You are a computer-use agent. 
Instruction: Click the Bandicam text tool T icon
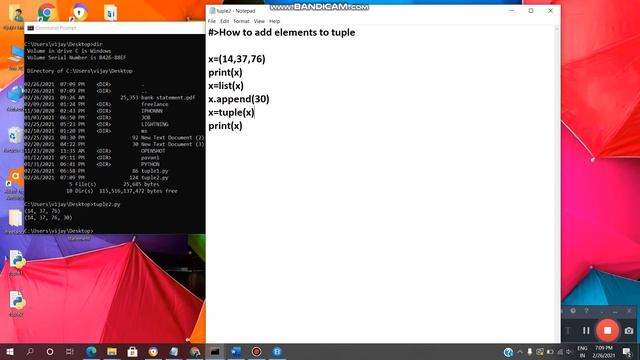[x=568, y=331]
